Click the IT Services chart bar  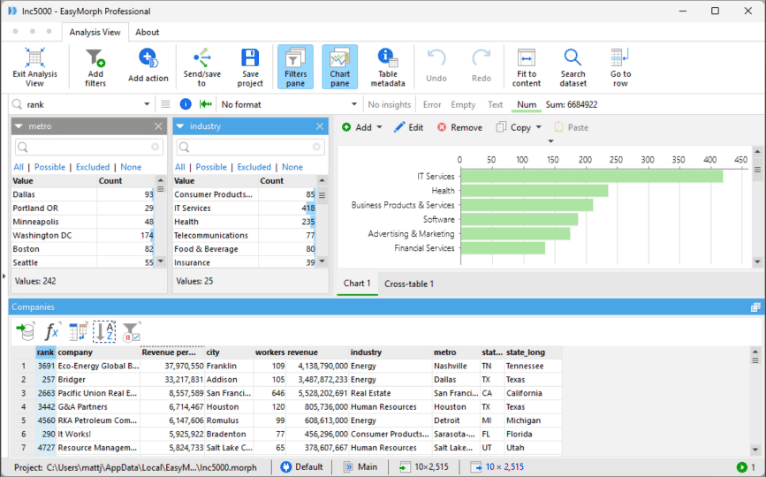[x=592, y=176]
